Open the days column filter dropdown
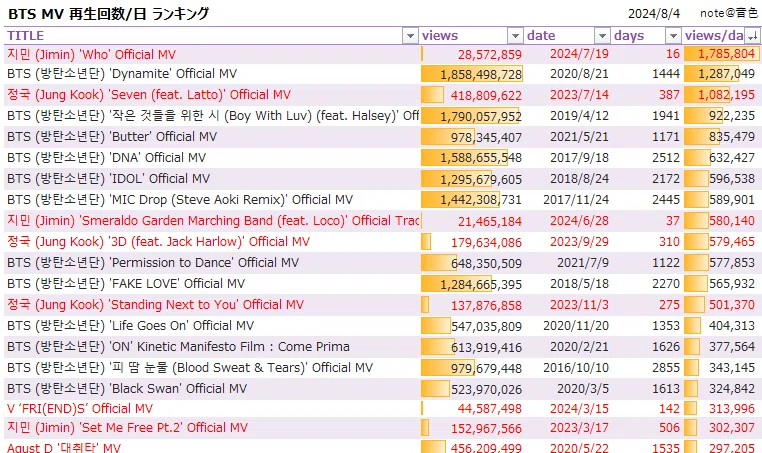 point(673,36)
